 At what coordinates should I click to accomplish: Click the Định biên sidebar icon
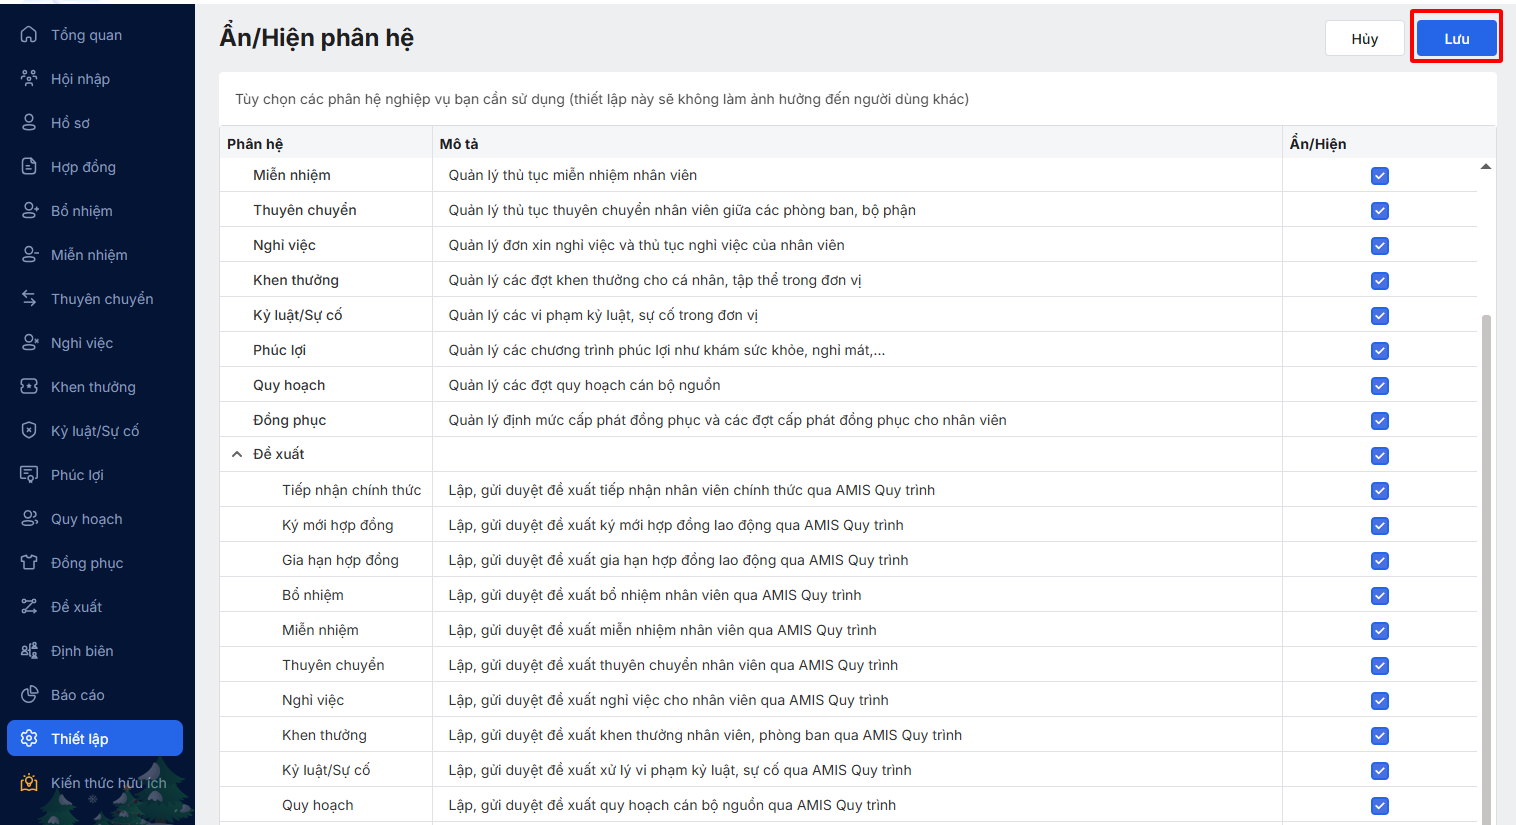click(29, 651)
